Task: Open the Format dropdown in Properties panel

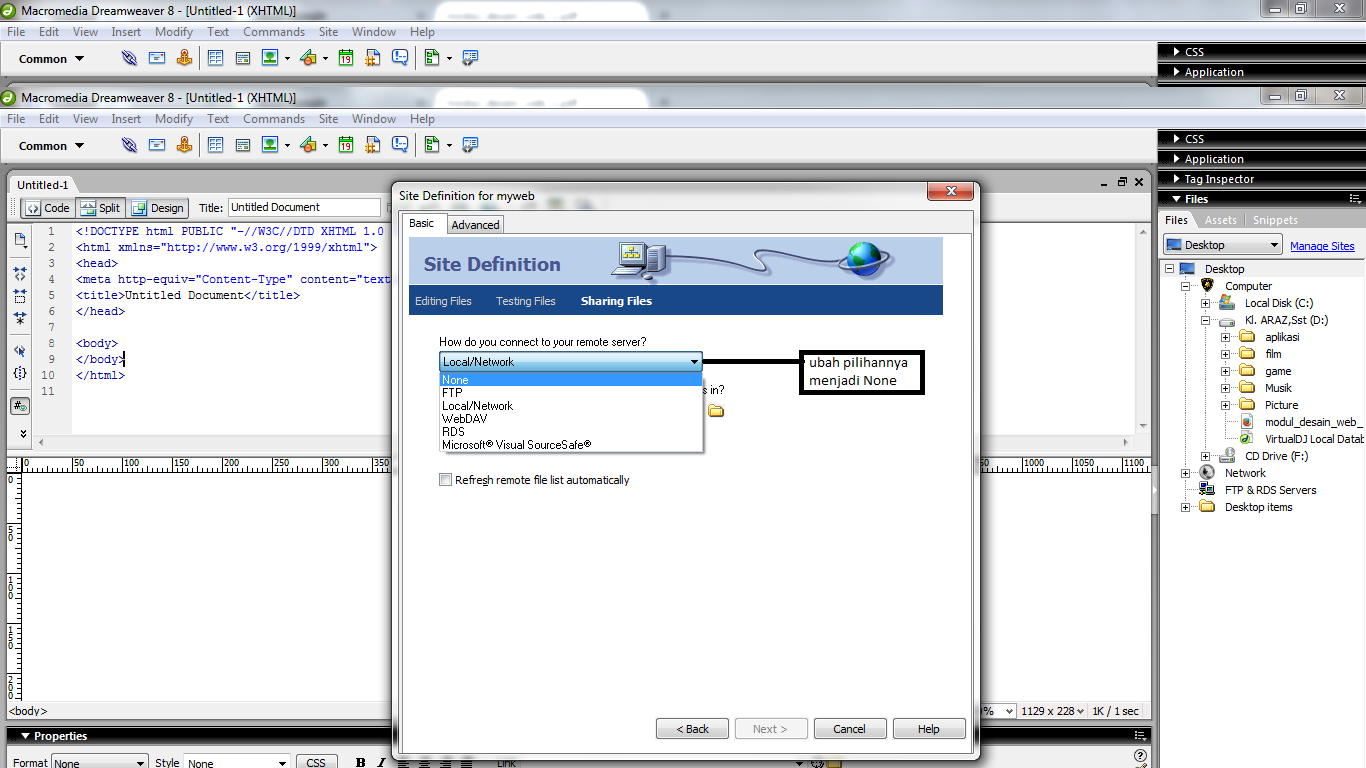Action: tap(99, 763)
